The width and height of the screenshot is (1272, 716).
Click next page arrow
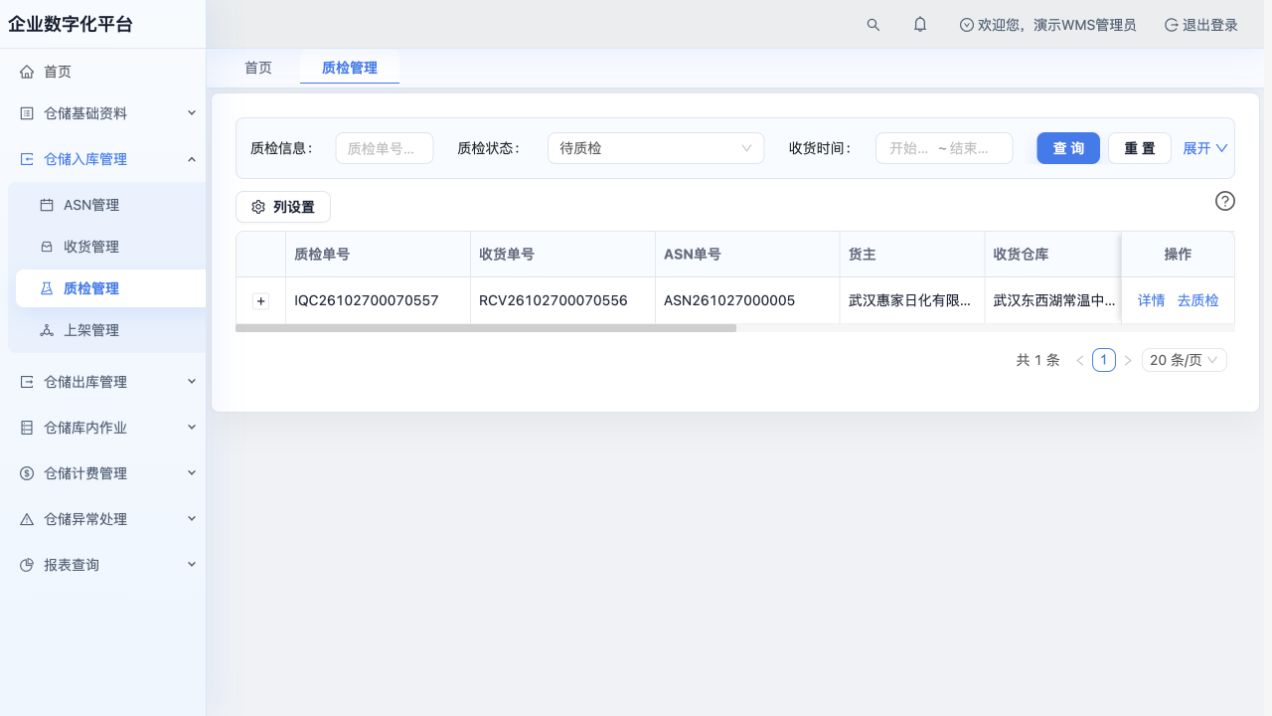pyautogui.click(x=1128, y=360)
